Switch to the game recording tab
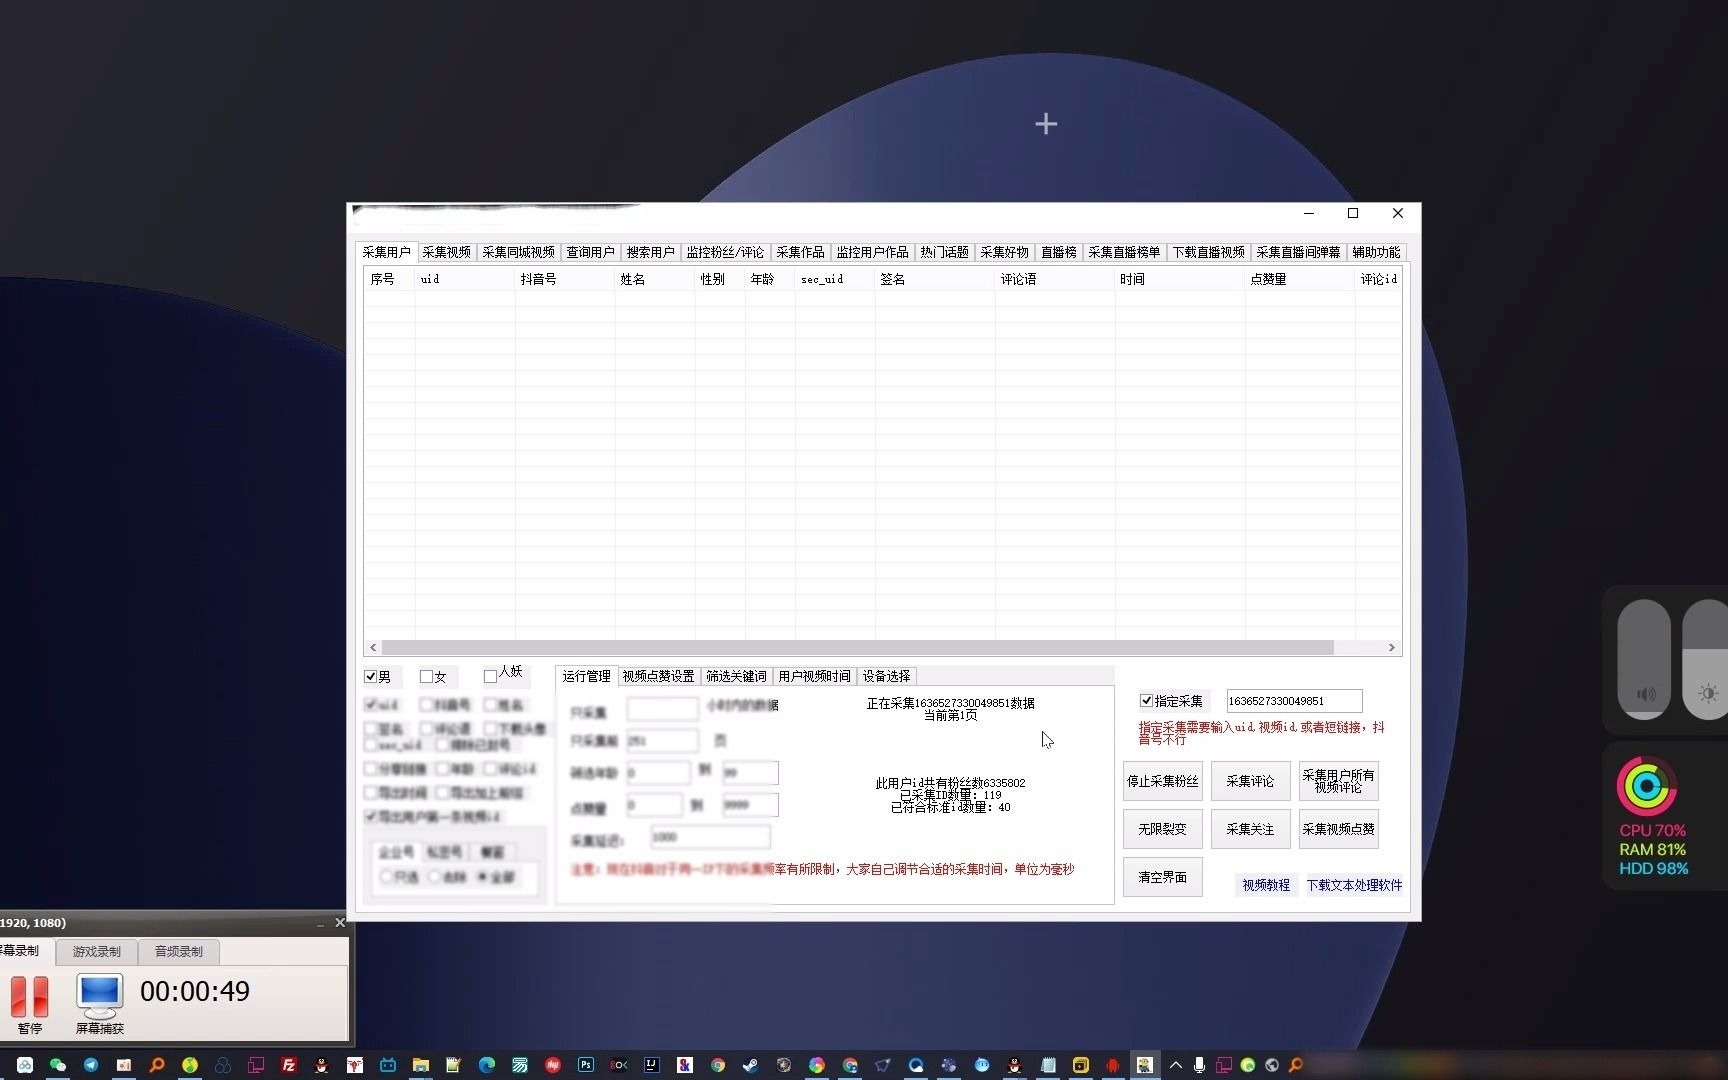The height and width of the screenshot is (1080, 1728). point(96,951)
